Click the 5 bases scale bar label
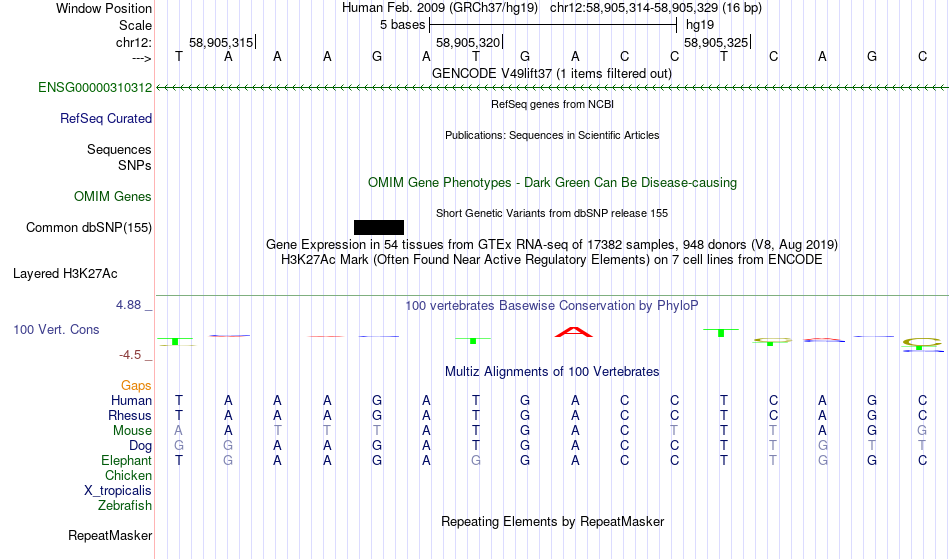This screenshot has width=950, height=559. (x=402, y=25)
